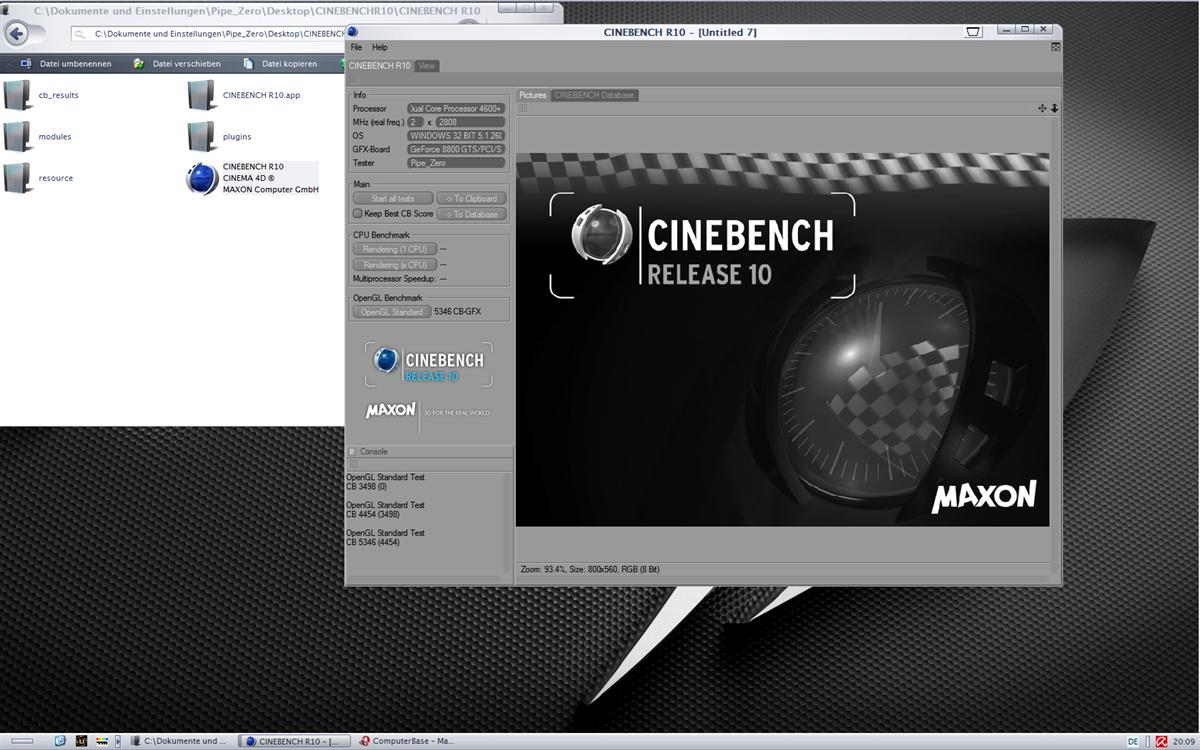Click the red antivirus tray icon

tap(1162, 741)
